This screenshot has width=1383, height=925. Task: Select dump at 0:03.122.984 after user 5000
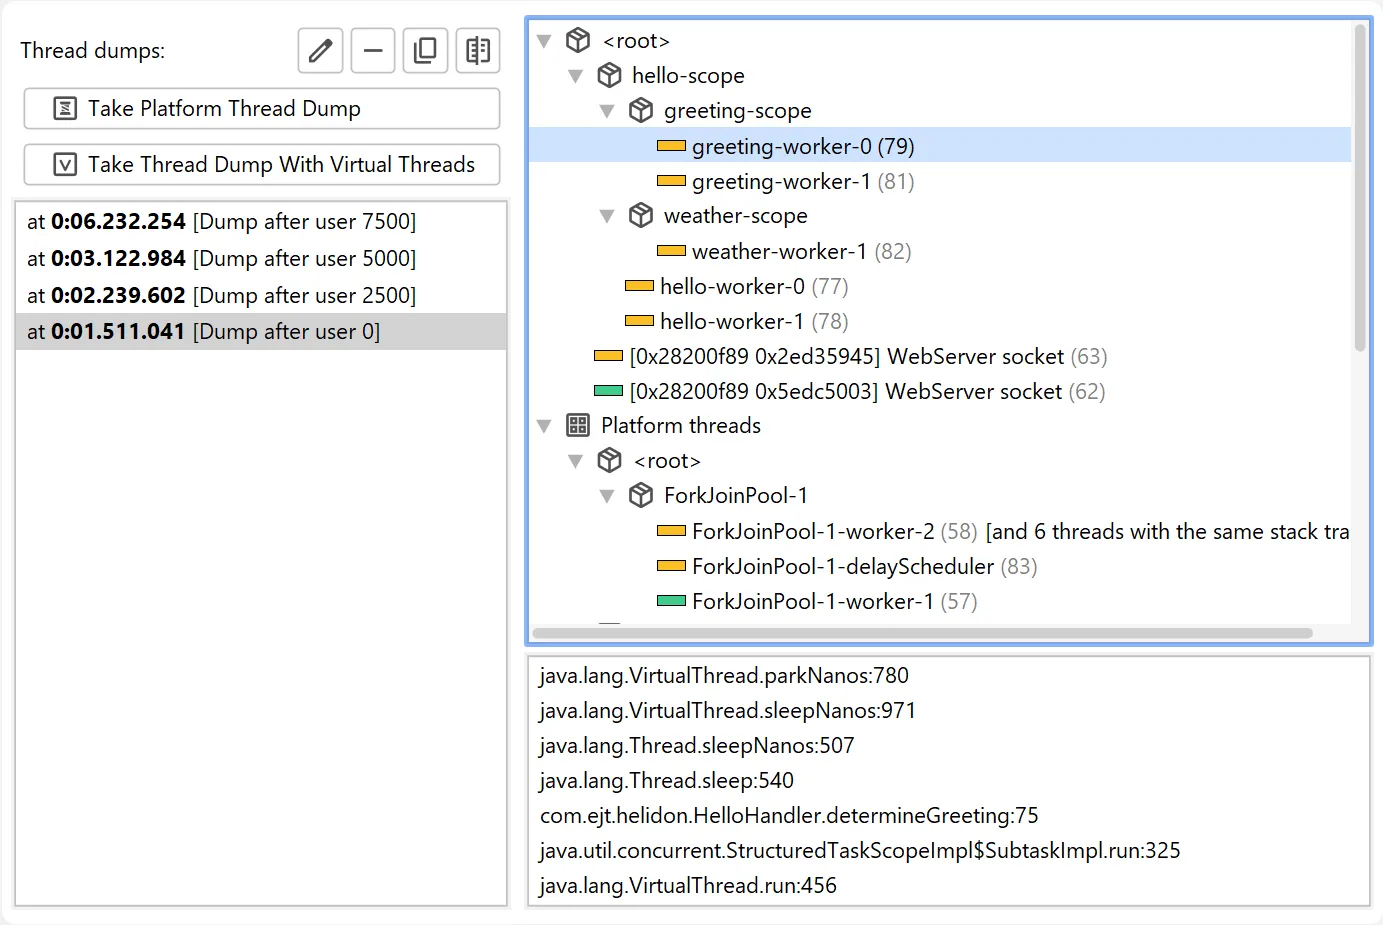tap(261, 258)
